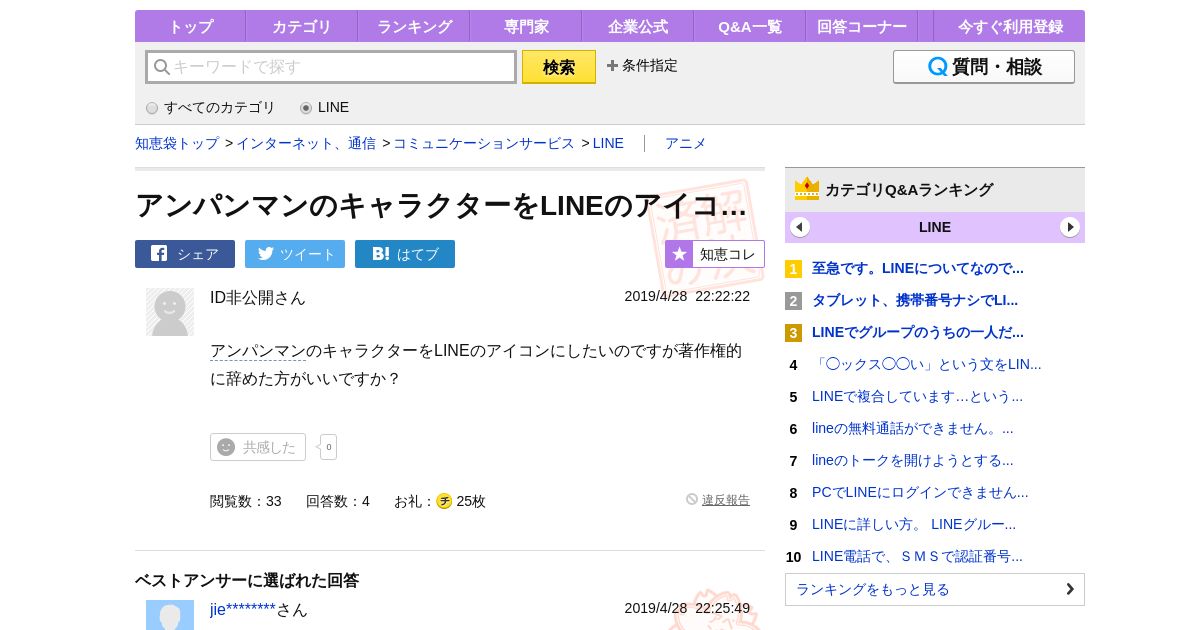Screen dimensions: 1200x630
Task: Open the 専門家 tab
Action: click(x=526, y=27)
